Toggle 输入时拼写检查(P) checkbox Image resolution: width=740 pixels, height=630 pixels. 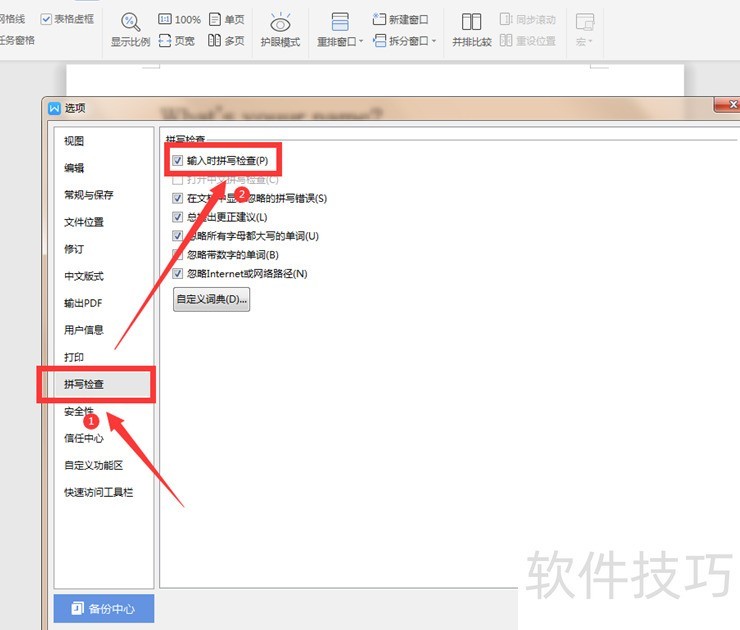pos(177,161)
